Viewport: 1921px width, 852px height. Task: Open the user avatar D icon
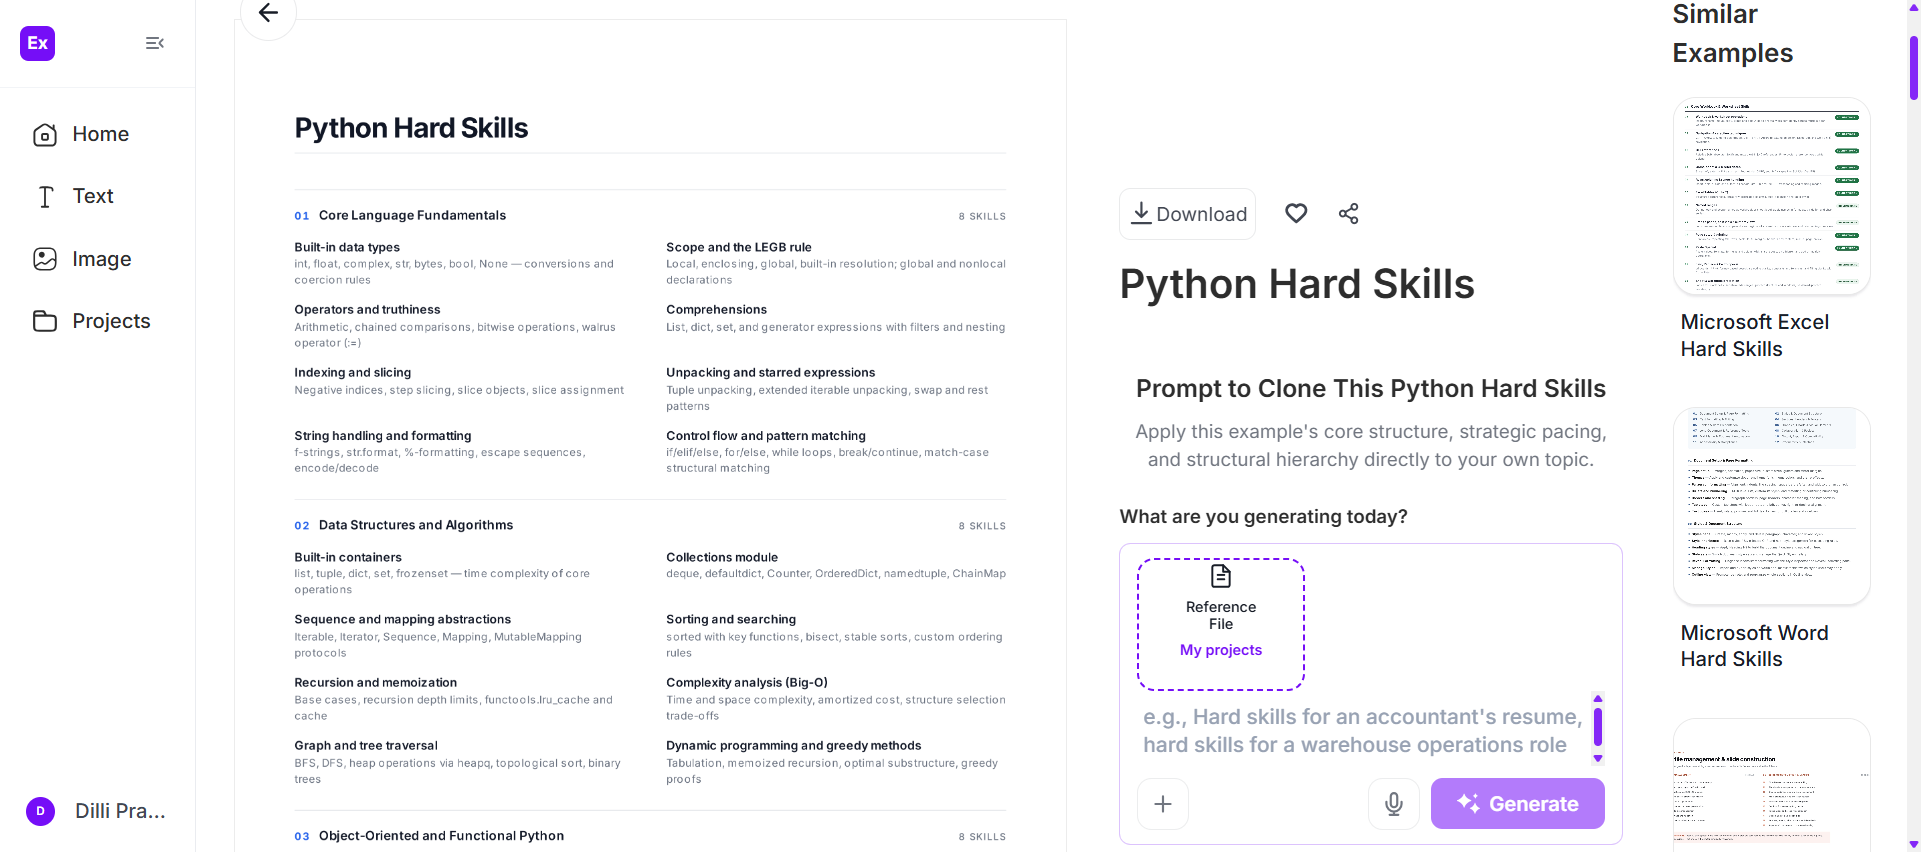click(40, 811)
